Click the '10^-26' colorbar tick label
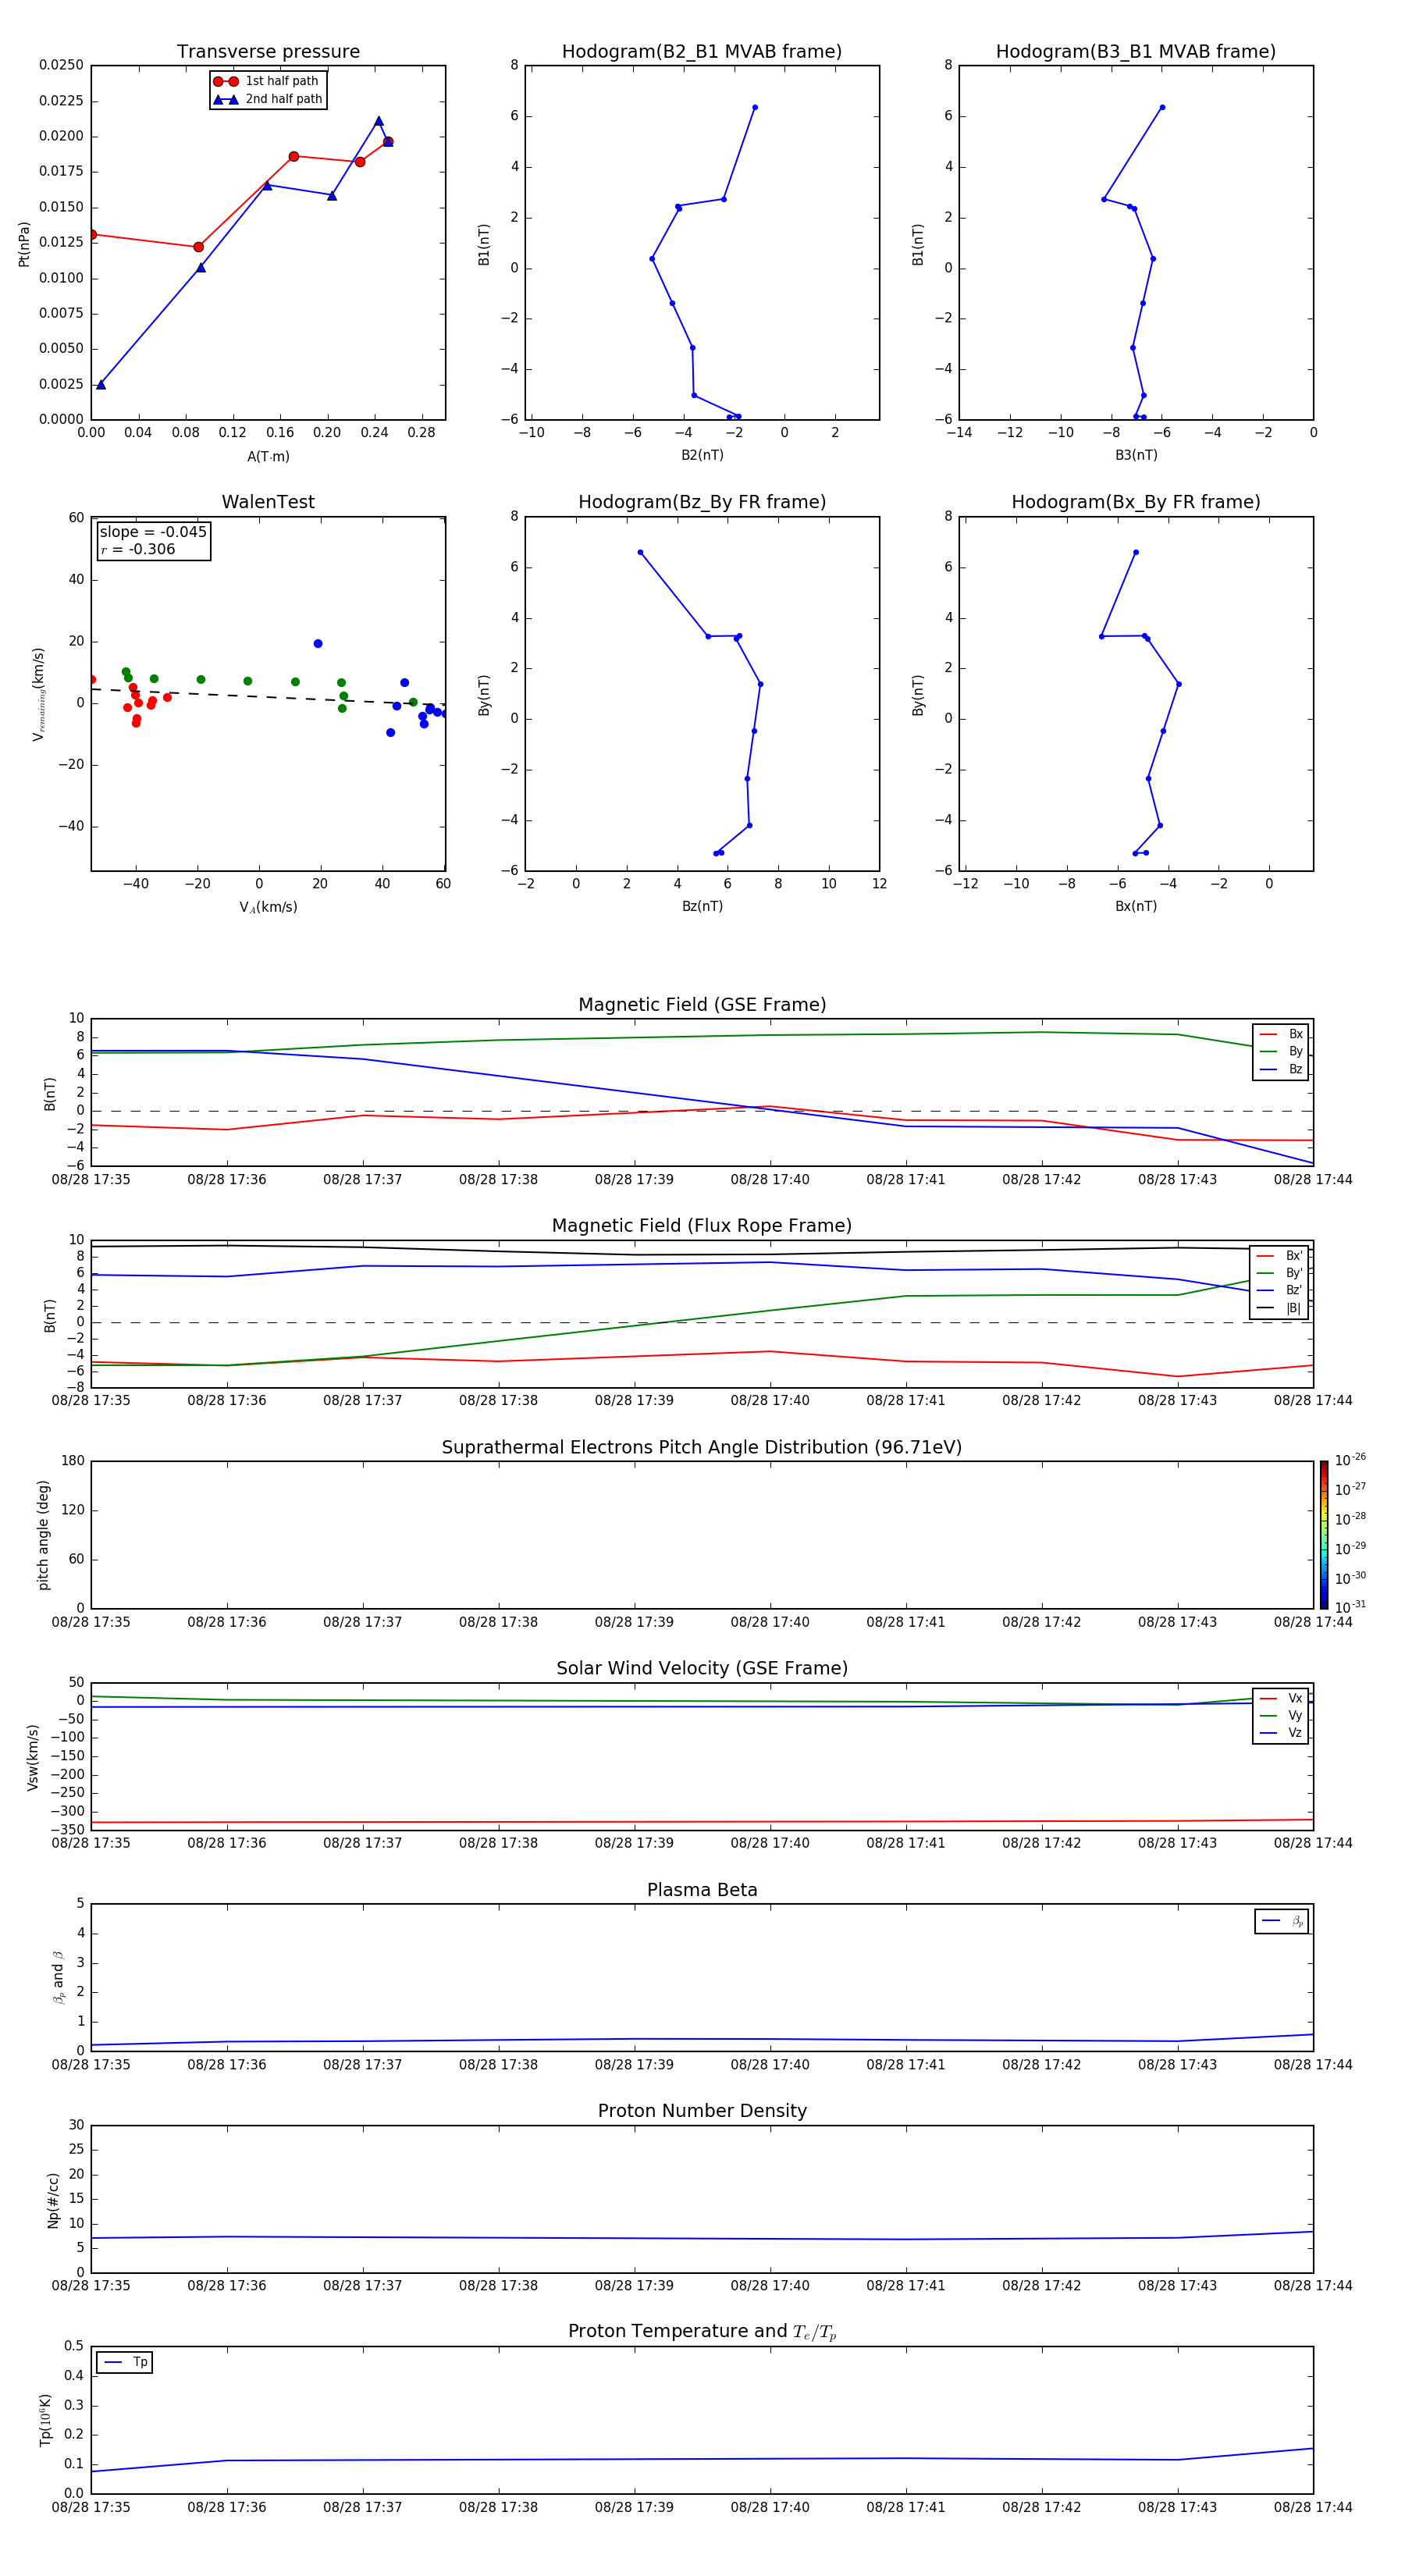 tap(1350, 1460)
